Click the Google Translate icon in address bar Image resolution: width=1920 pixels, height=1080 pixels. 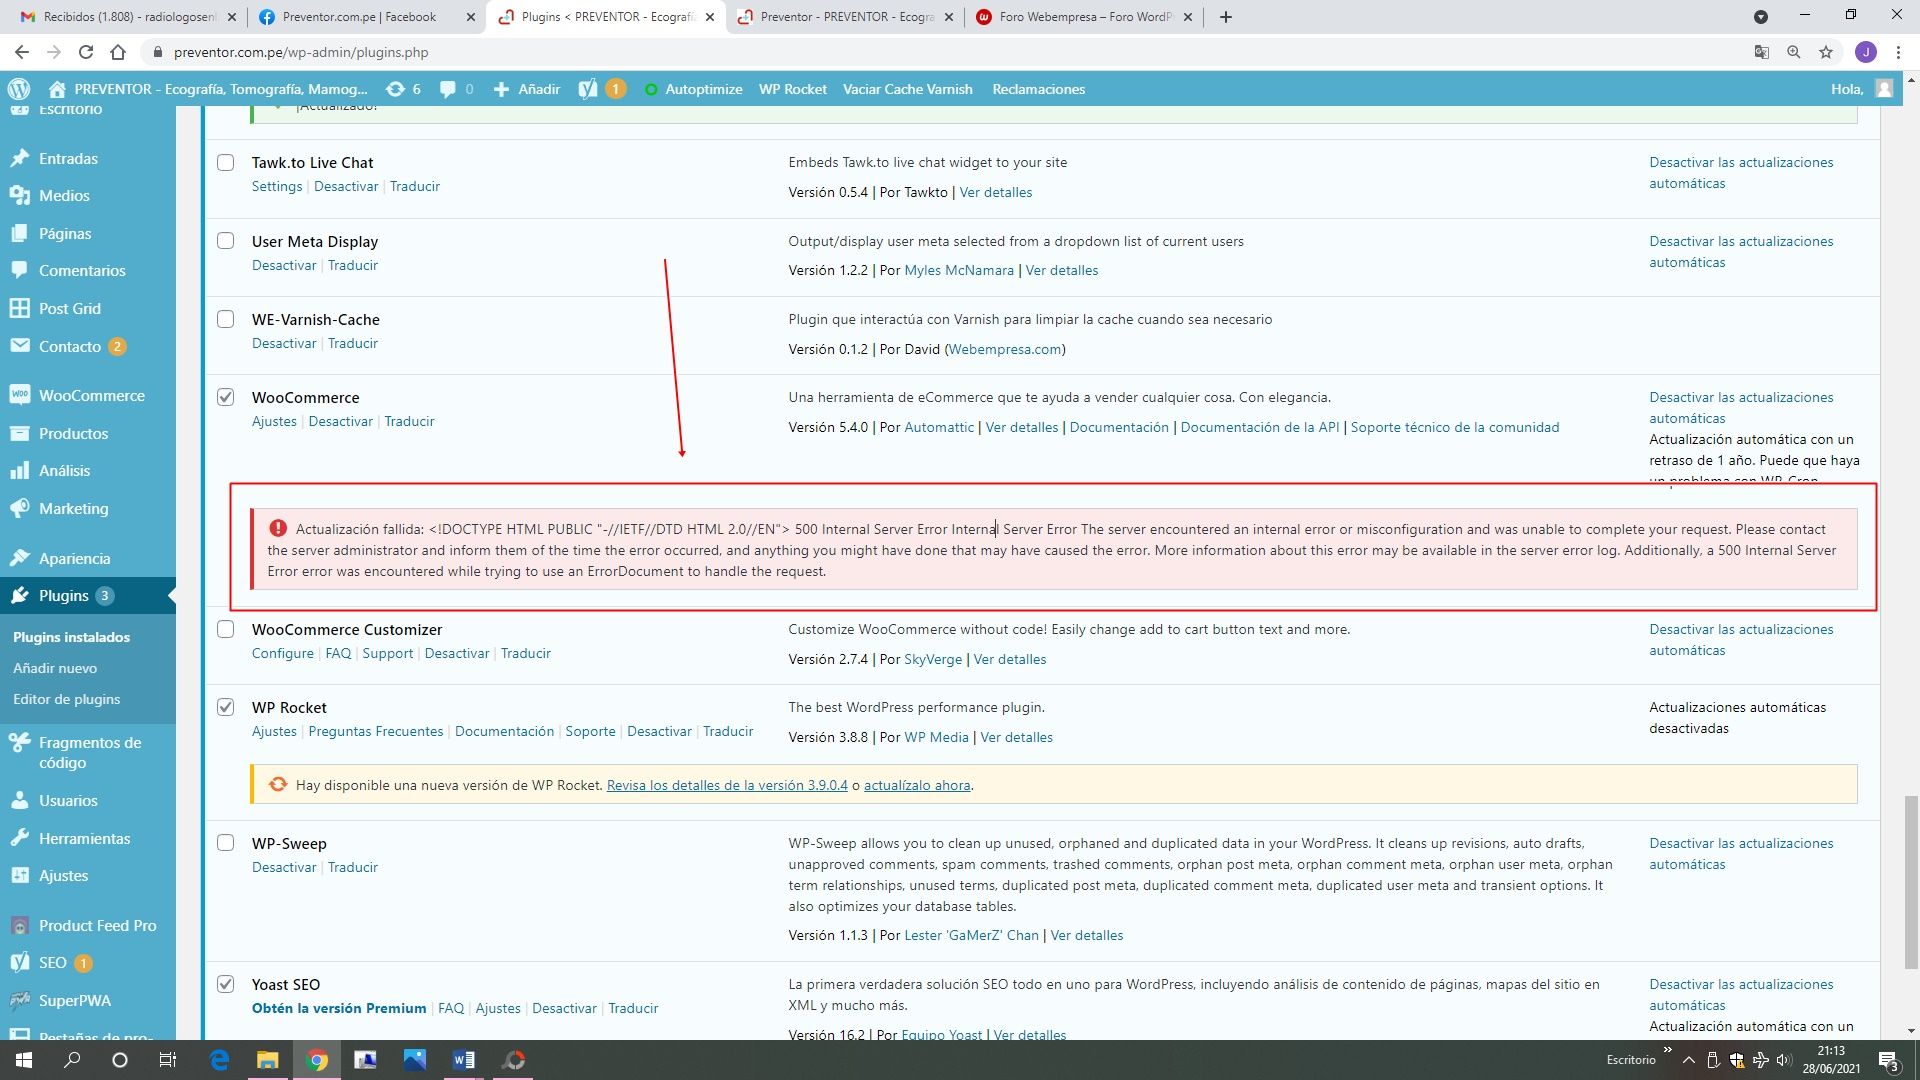[1762, 52]
